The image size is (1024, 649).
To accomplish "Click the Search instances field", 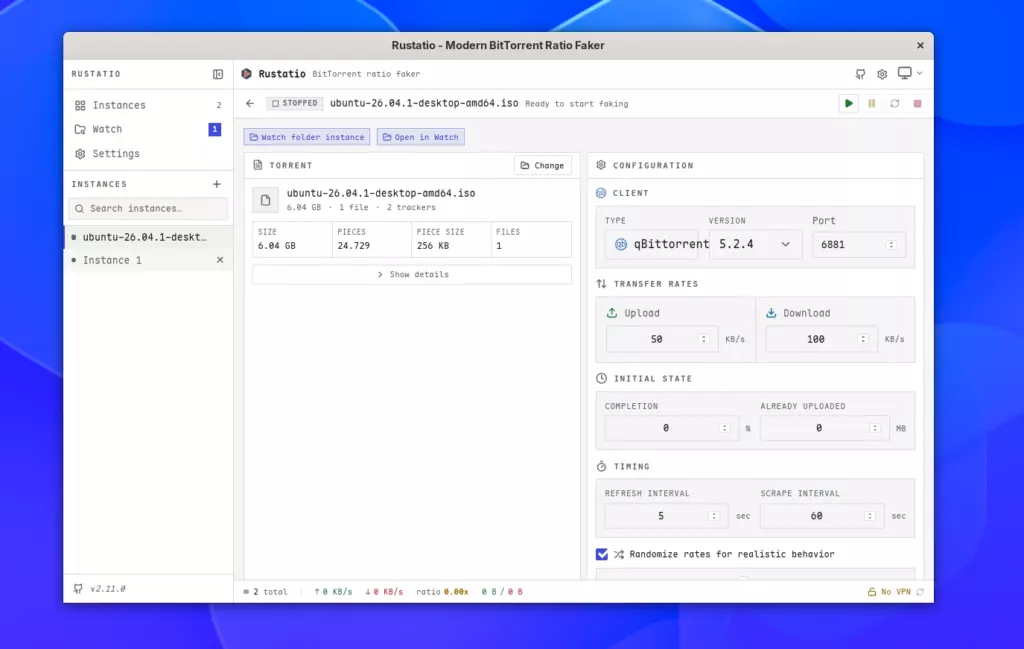I will [148, 208].
